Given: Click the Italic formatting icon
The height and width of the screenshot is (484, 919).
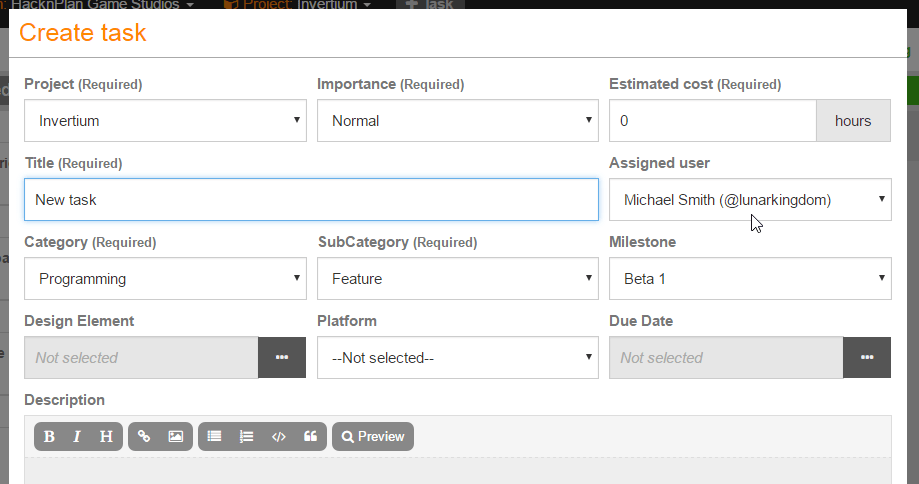Looking at the screenshot, I should coord(77,436).
